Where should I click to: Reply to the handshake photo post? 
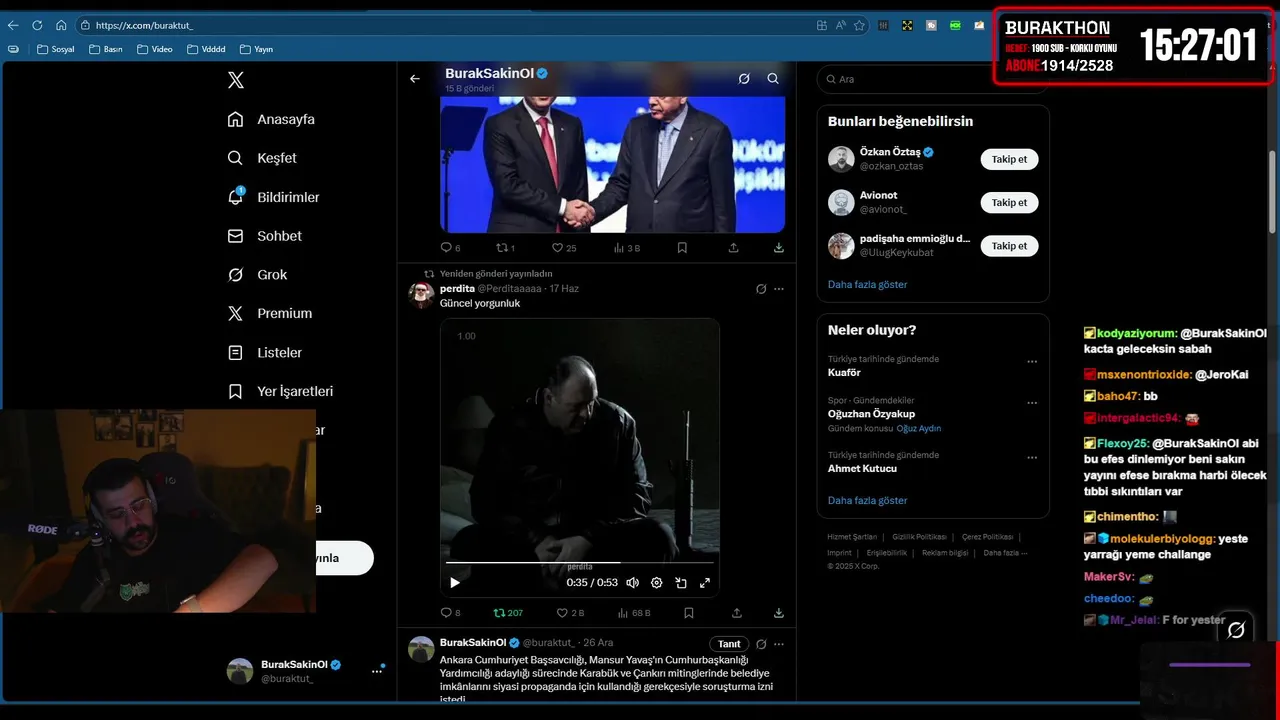[x=450, y=248]
